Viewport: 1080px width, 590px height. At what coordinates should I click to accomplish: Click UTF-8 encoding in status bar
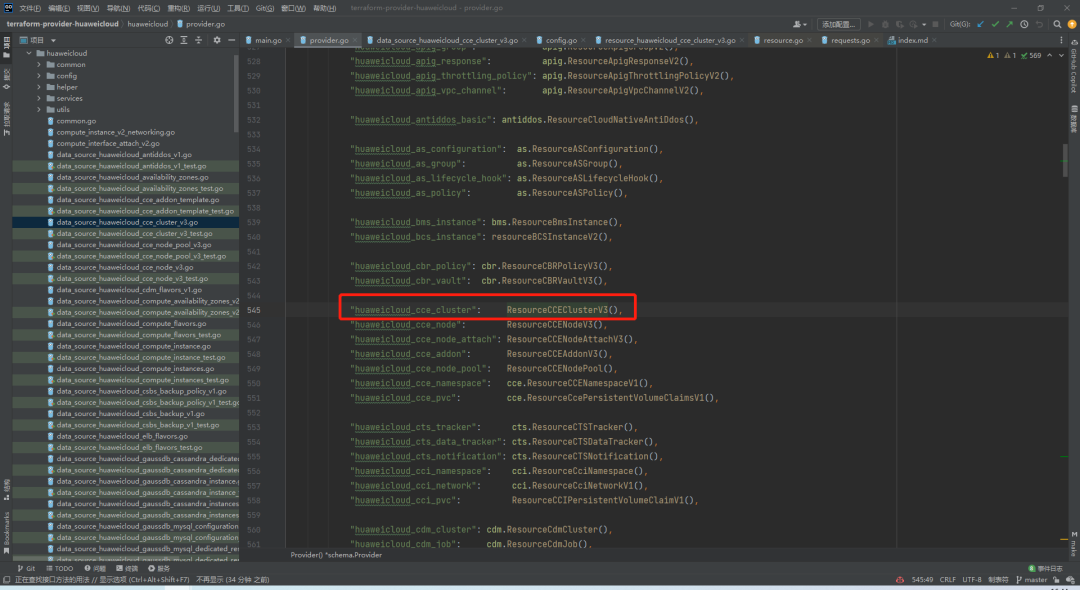(972, 580)
